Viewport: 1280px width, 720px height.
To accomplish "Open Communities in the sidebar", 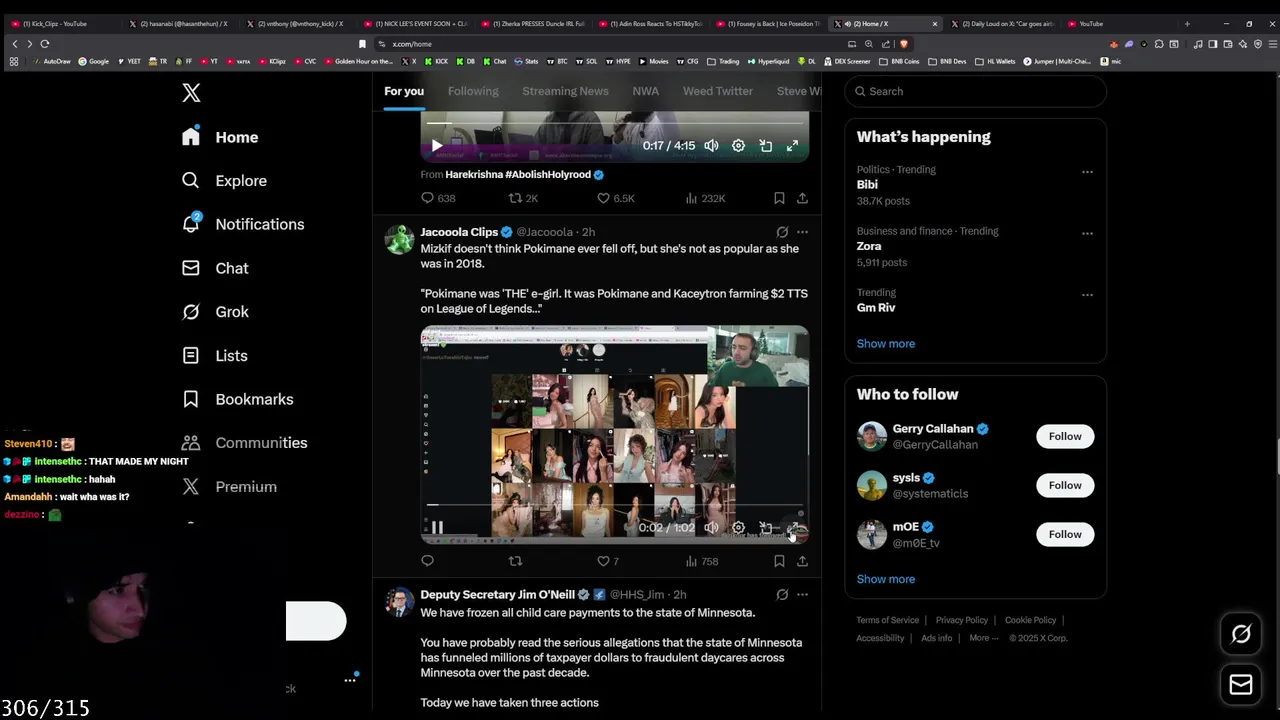I will 244,443.
